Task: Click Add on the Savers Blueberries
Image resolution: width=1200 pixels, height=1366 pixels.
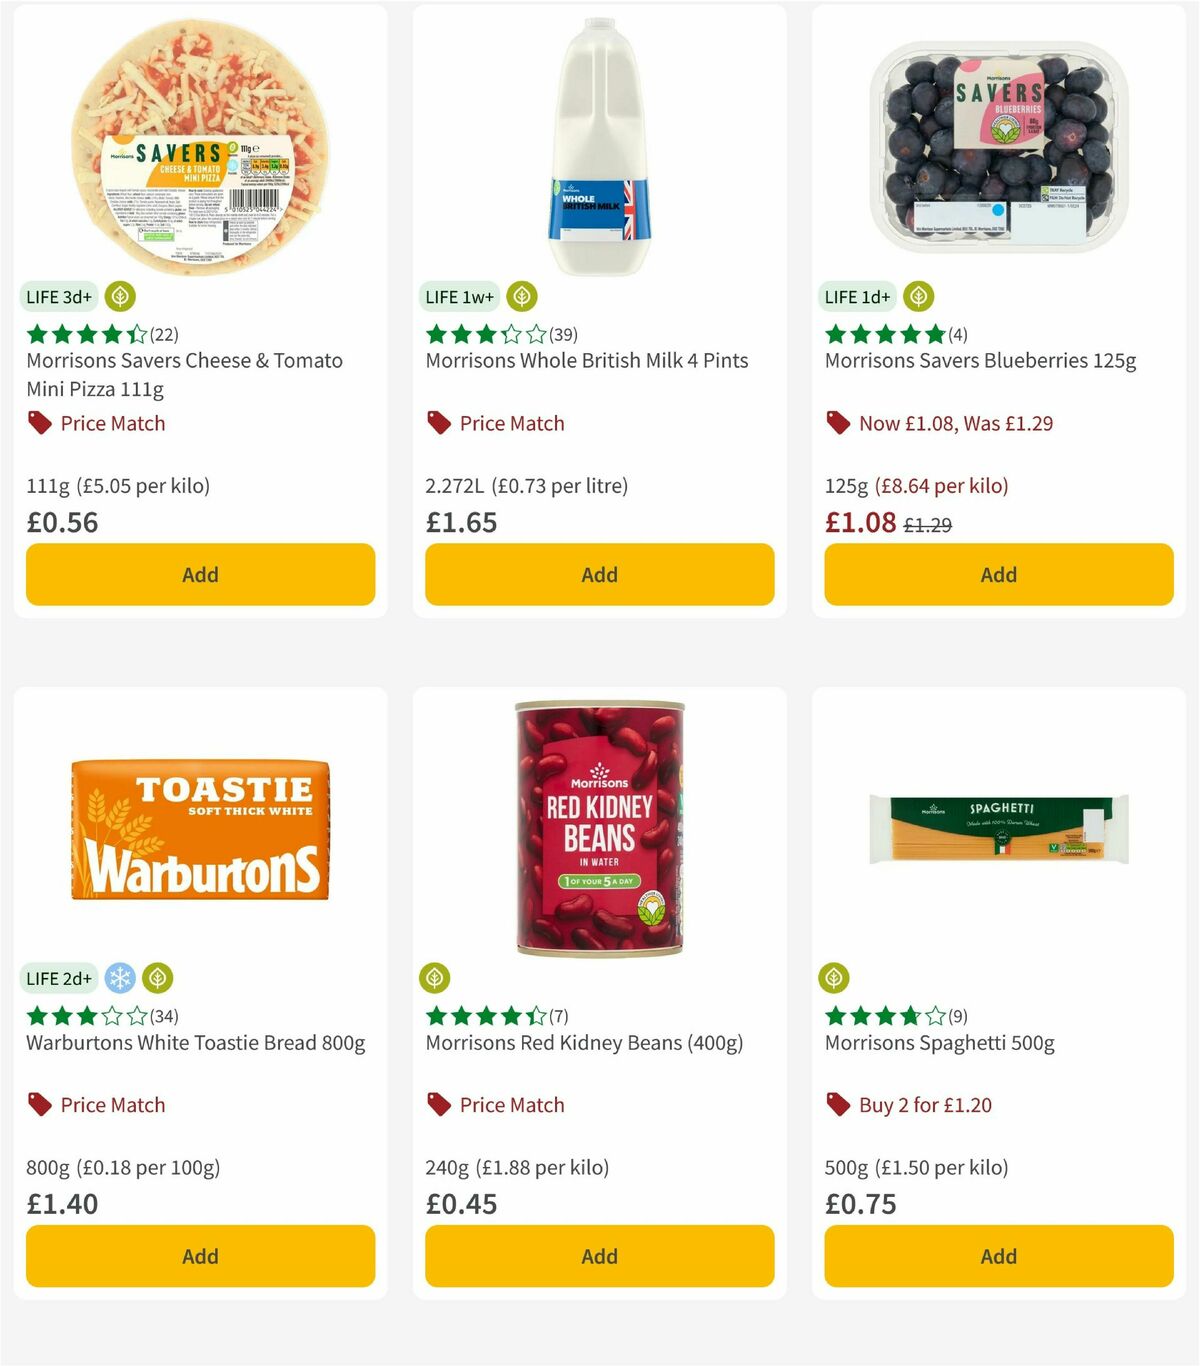Action: coord(997,574)
